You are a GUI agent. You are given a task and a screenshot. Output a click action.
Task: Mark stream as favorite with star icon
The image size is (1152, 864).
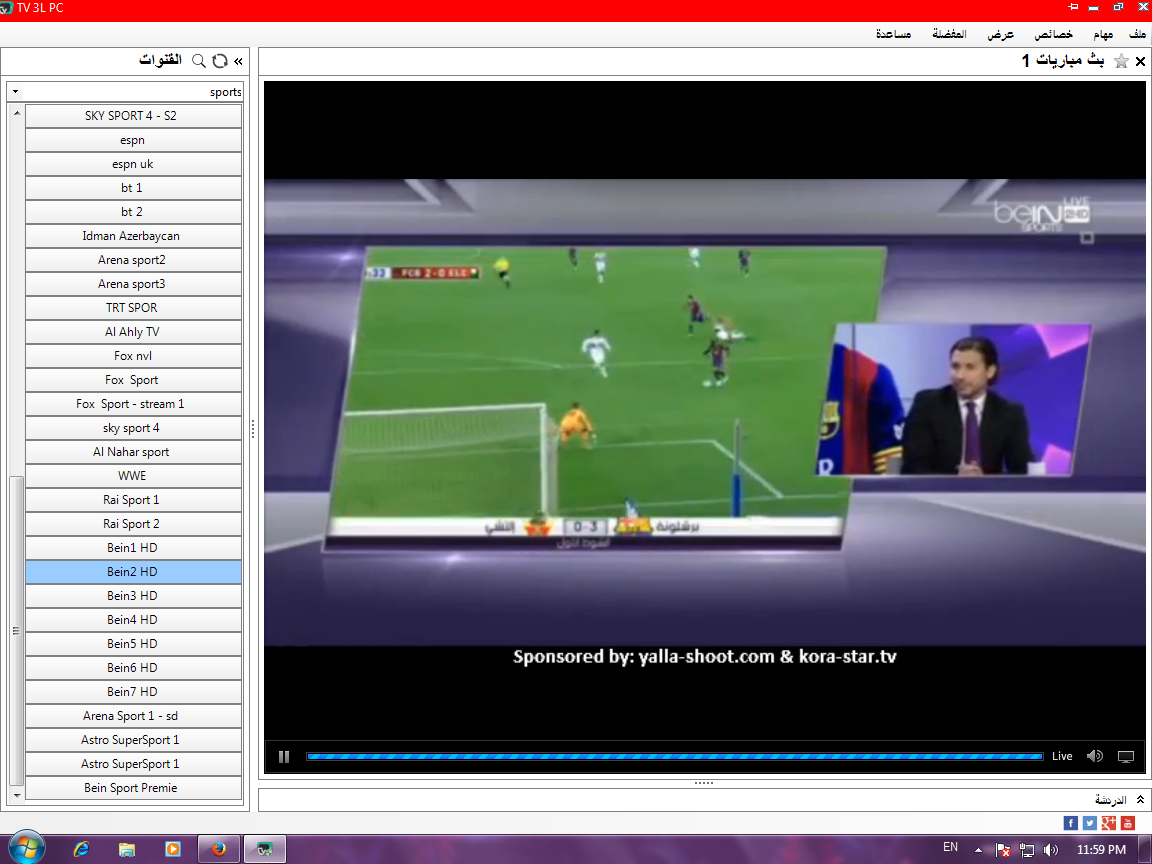point(1121,61)
